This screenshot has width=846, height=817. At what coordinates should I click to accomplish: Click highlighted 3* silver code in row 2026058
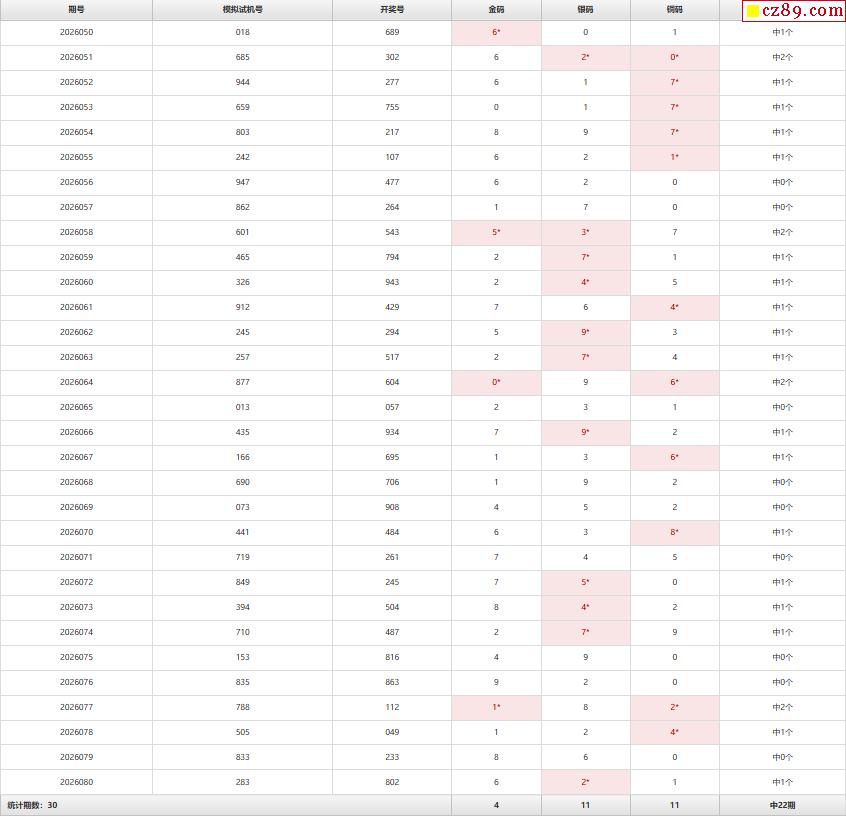[586, 232]
